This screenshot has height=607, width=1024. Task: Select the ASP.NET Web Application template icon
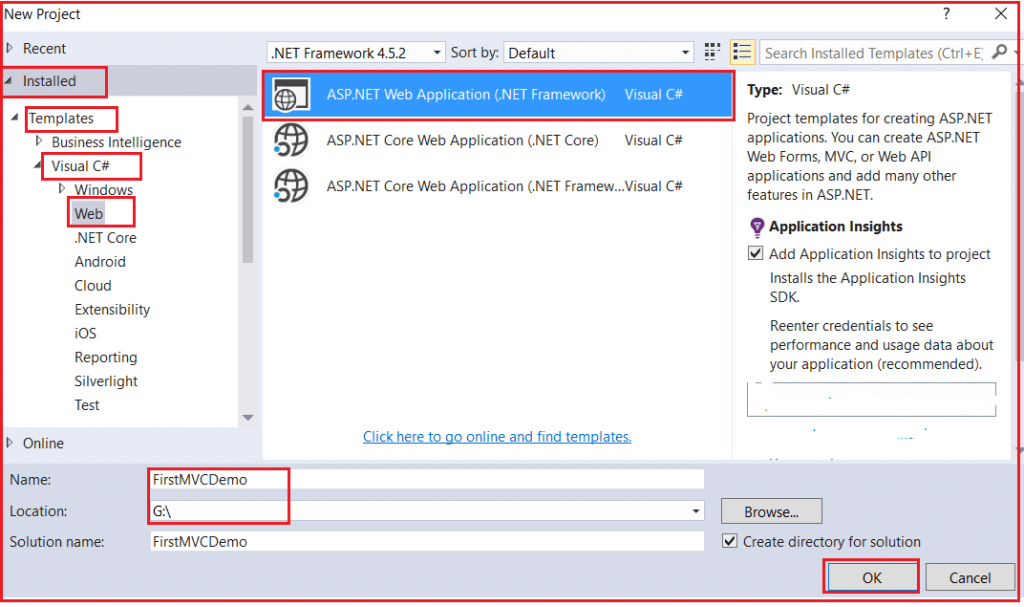291,93
